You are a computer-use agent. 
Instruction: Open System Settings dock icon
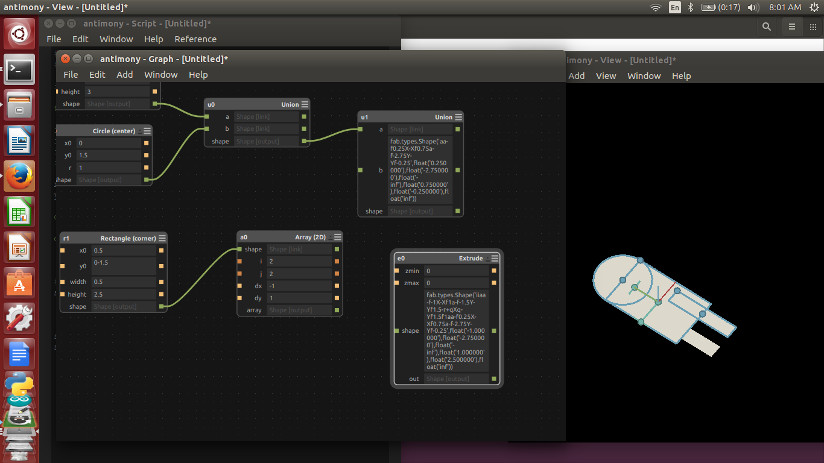point(19,318)
